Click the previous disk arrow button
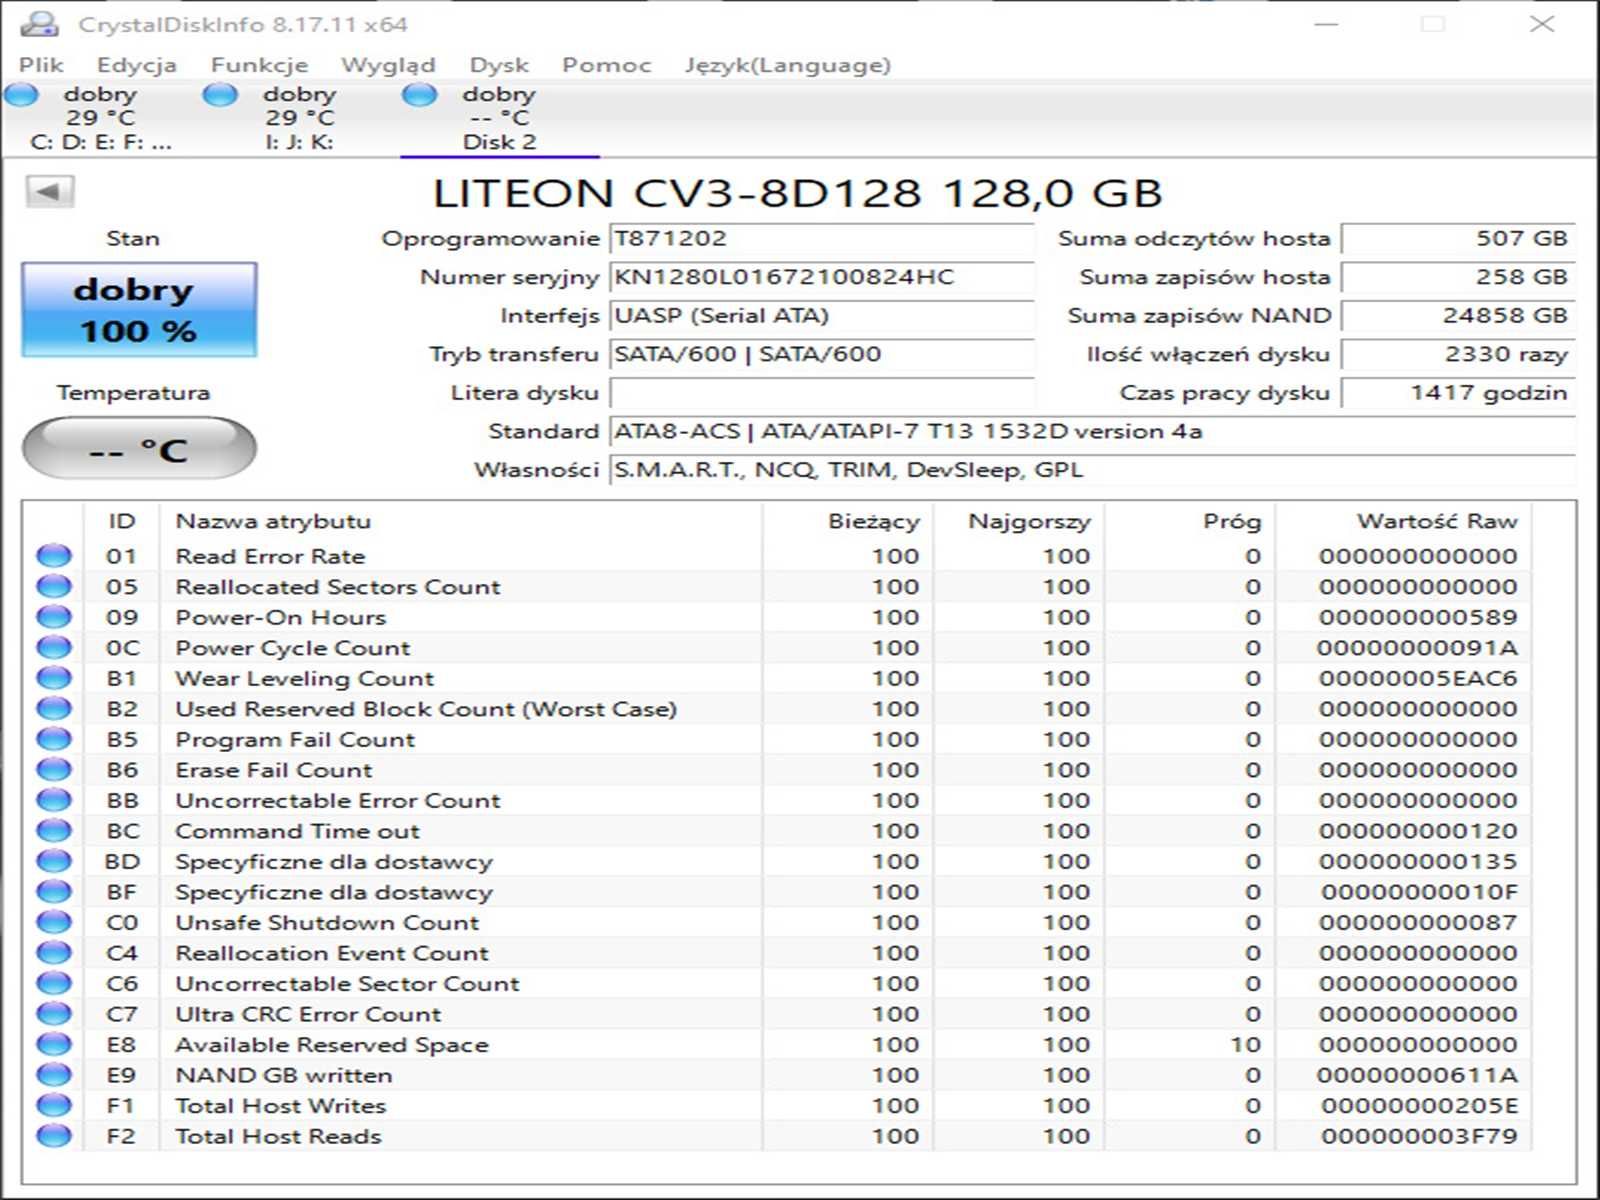Viewport: 1600px width, 1200px height. tap(50, 191)
